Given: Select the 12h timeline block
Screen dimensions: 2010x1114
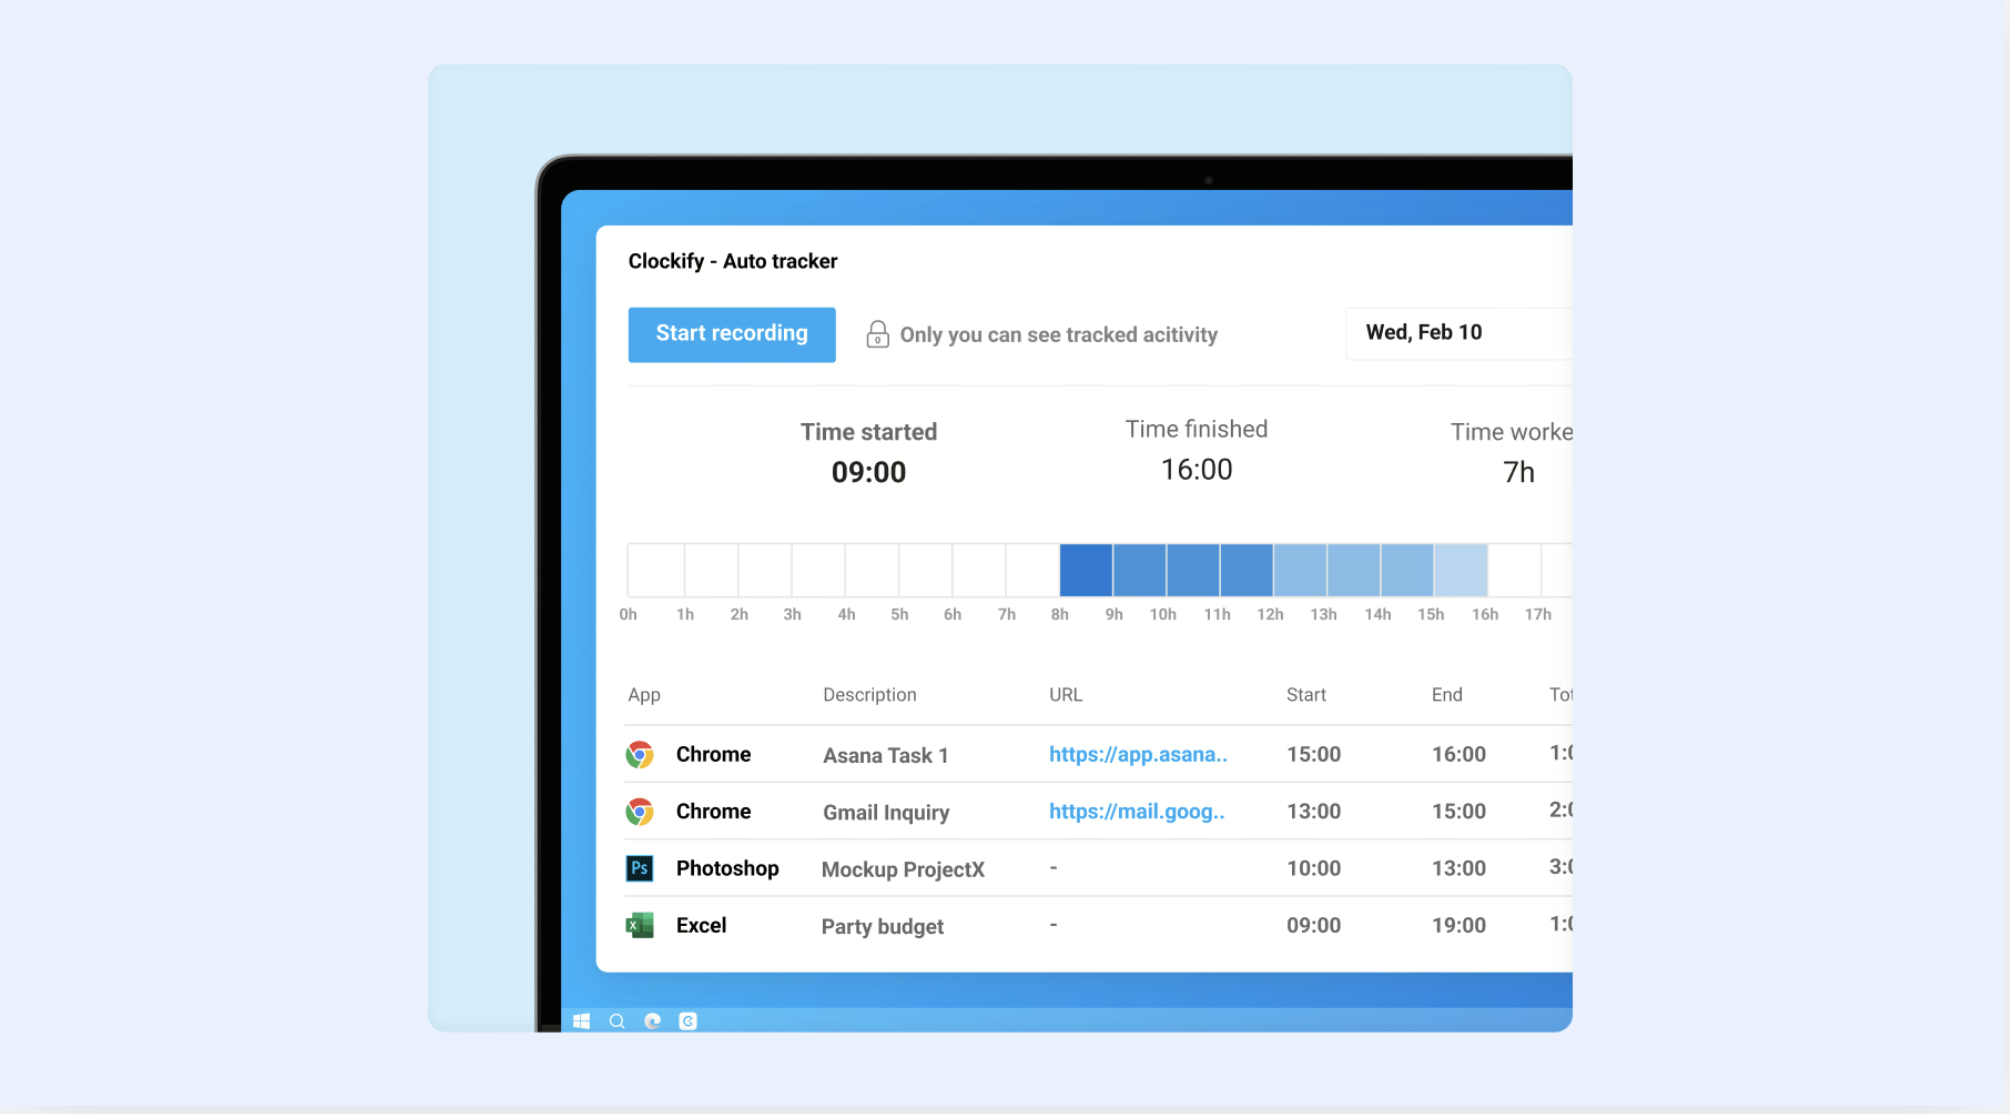Looking at the screenshot, I should pyautogui.click(x=1300, y=570).
